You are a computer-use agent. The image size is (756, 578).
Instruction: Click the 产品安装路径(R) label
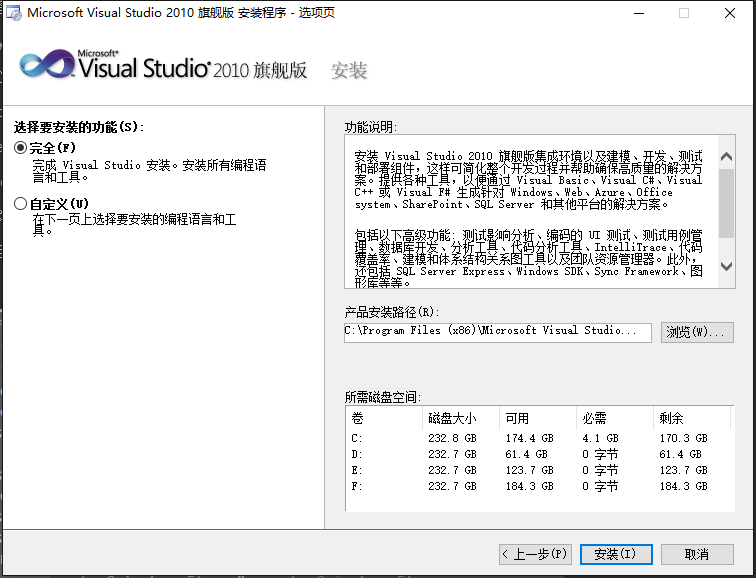[x=392, y=312]
